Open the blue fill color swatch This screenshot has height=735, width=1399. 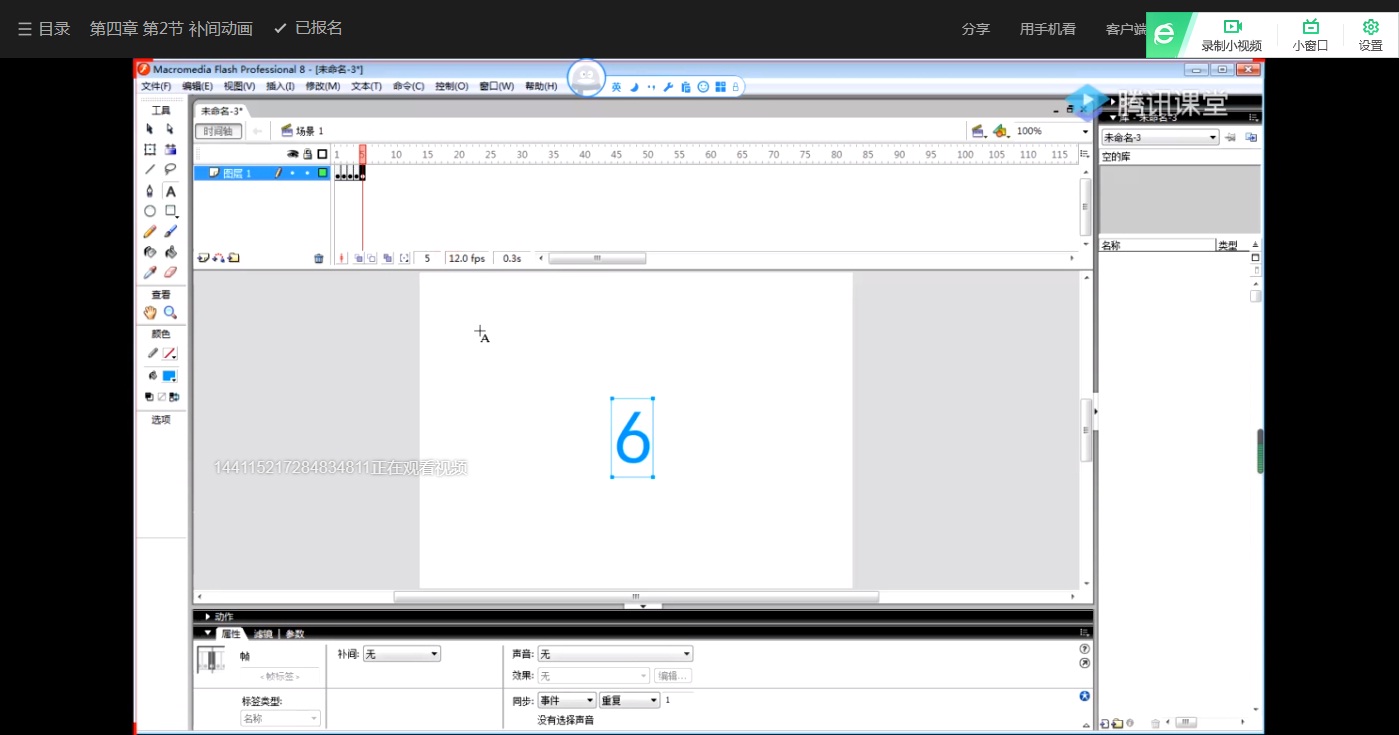pos(169,376)
